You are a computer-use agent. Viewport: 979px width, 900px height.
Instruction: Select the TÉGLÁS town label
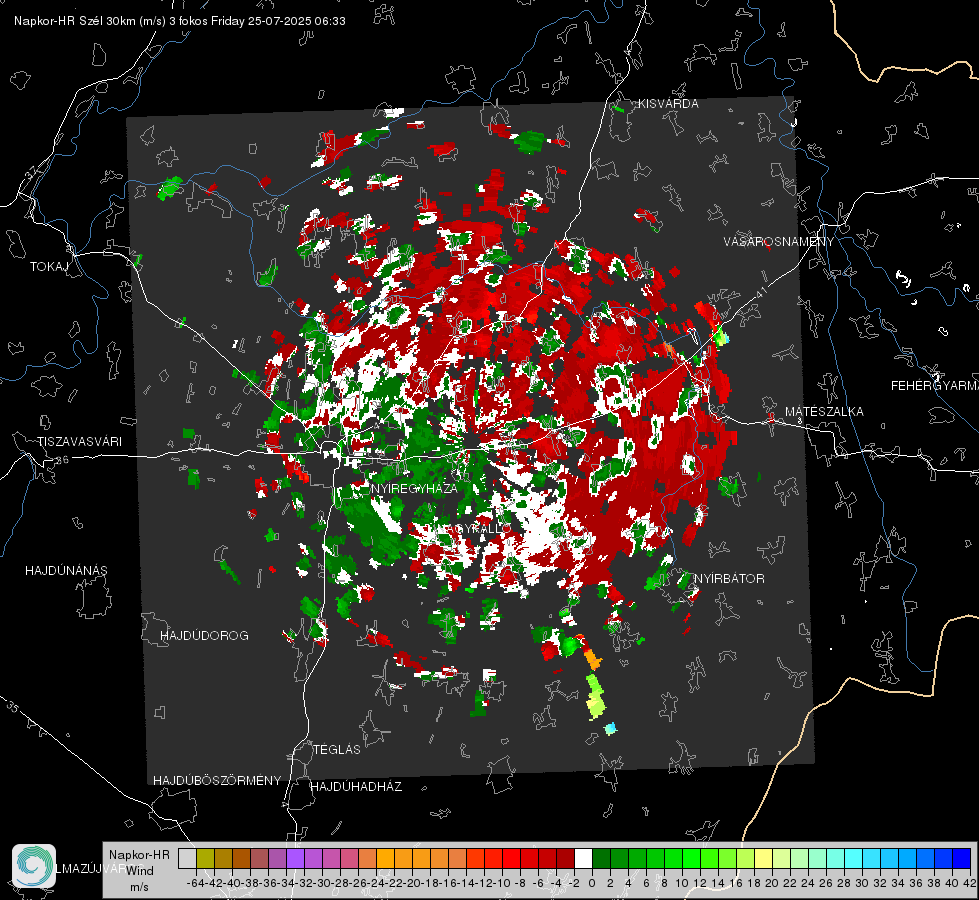click(337, 750)
